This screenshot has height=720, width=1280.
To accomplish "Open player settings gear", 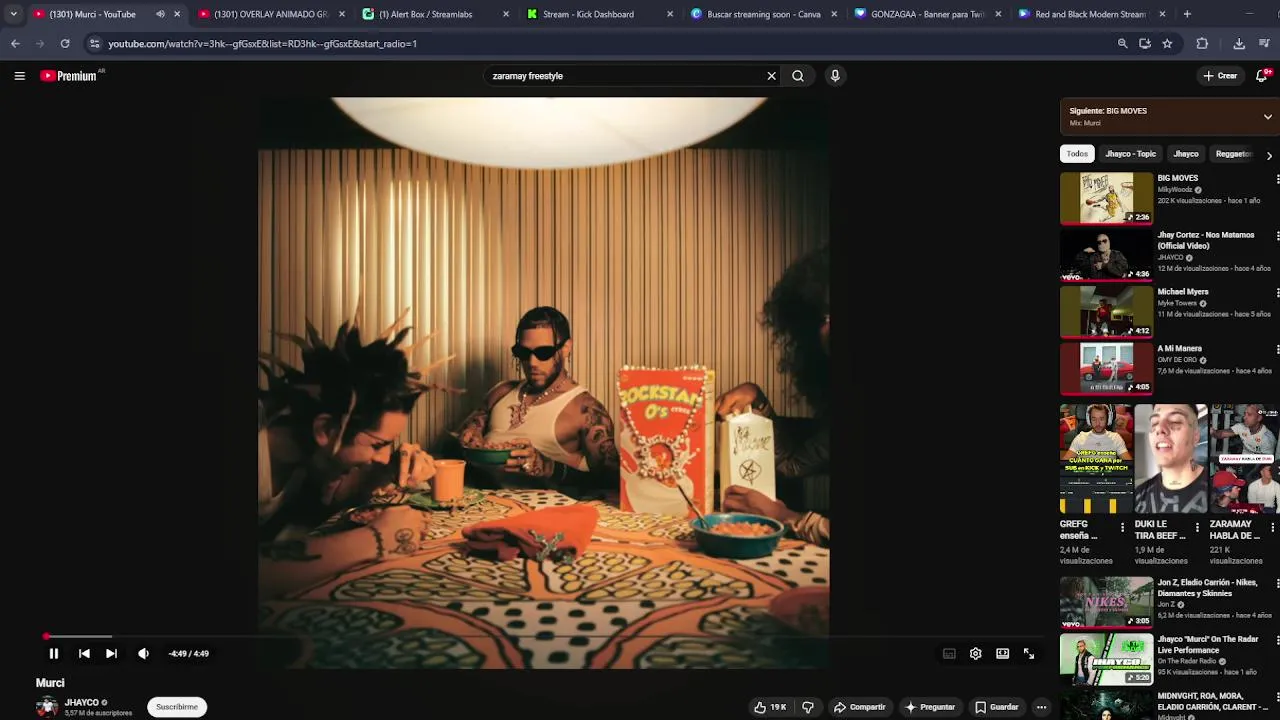I will [x=976, y=654].
